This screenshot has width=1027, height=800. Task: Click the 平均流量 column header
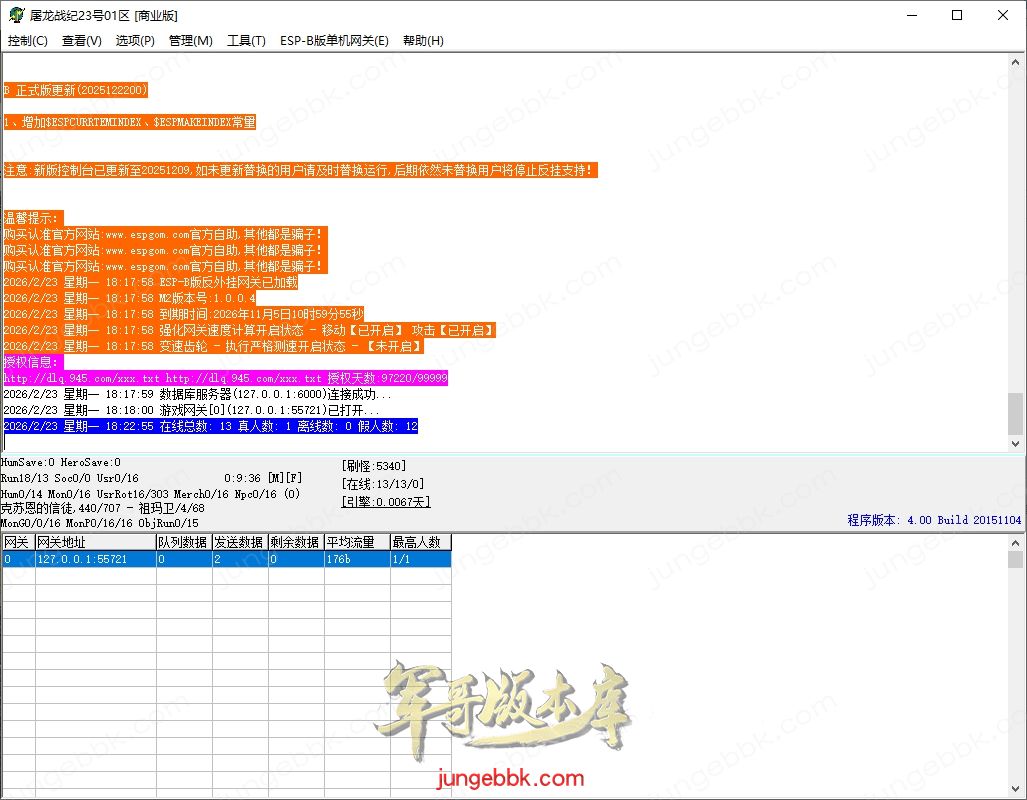pyautogui.click(x=356, y=542)
